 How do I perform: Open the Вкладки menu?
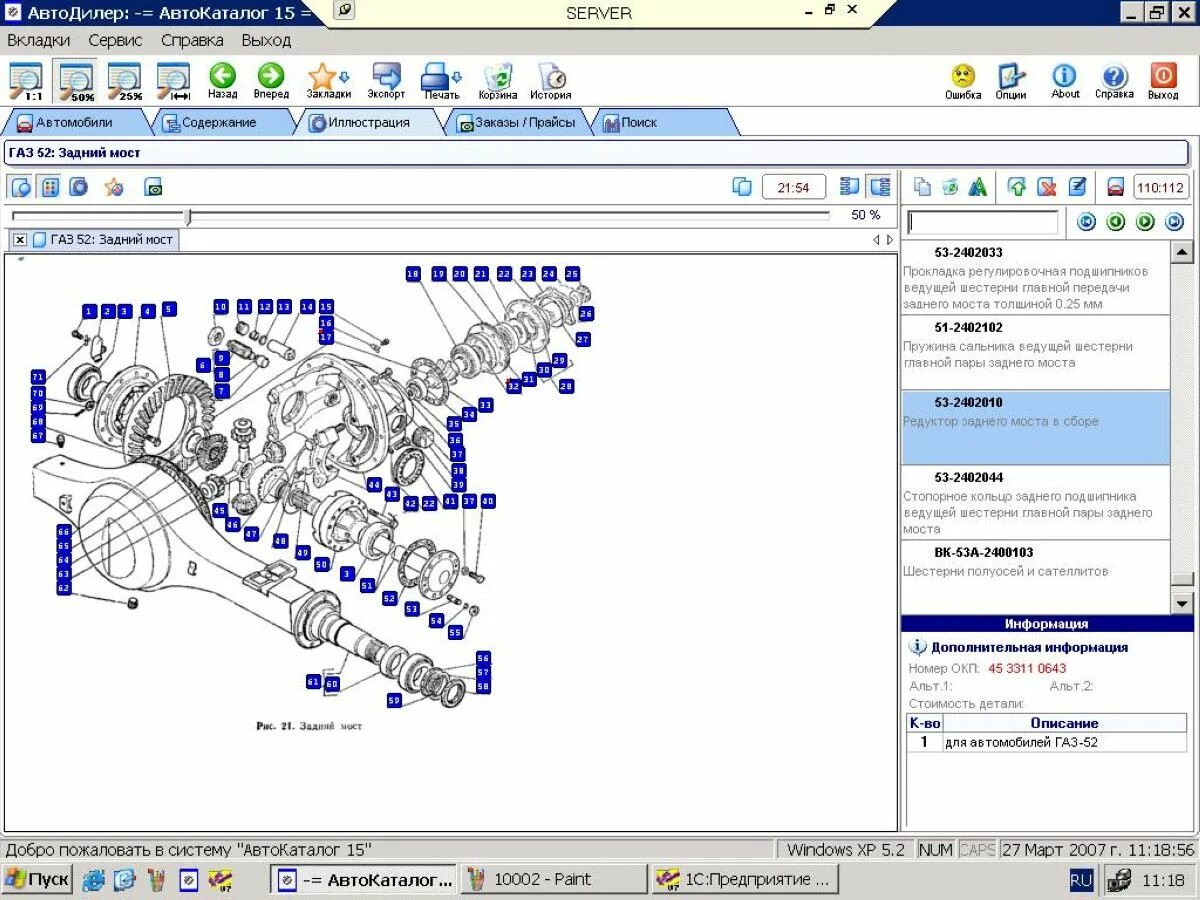click(39, 41)
